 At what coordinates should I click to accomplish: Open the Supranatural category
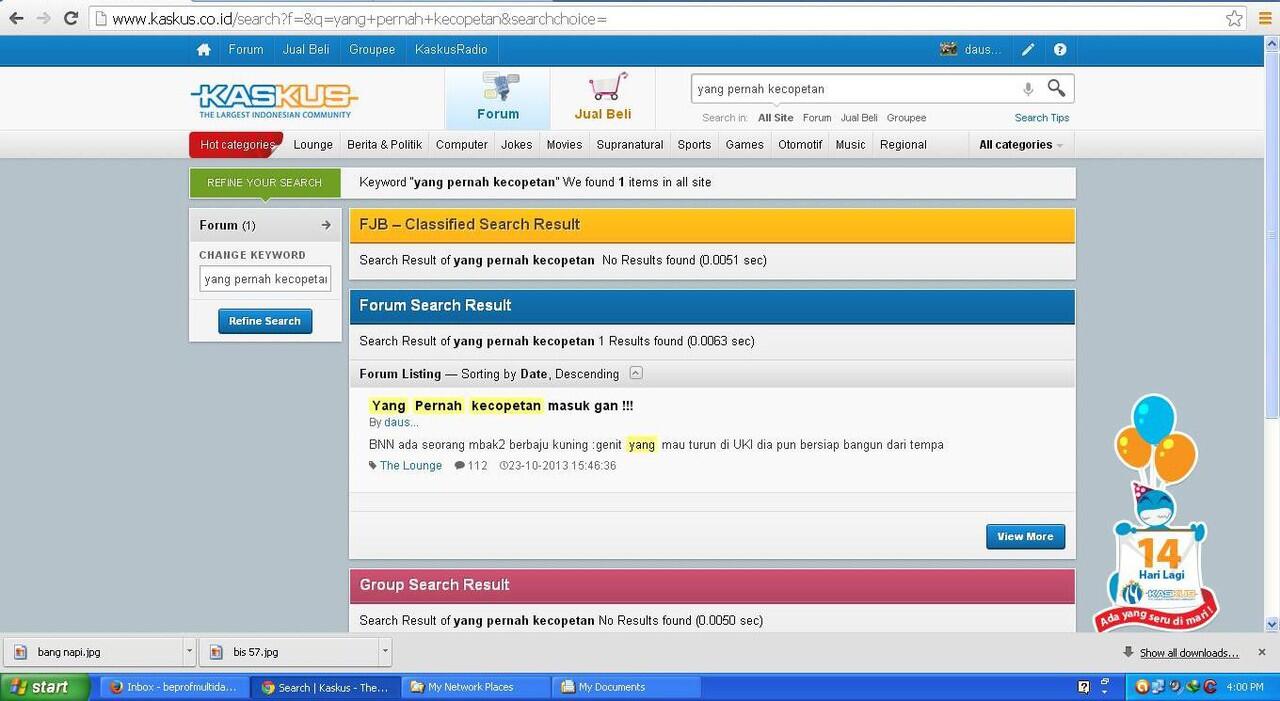point(630,145)
